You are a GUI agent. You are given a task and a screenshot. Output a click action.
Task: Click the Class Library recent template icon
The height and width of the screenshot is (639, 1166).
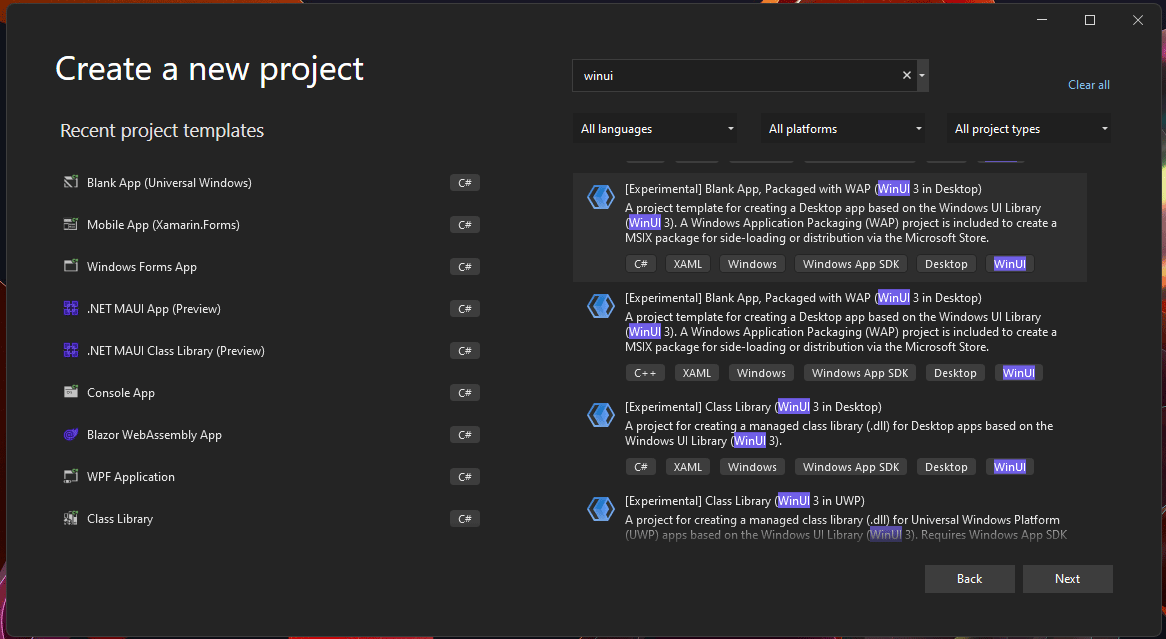71,518
